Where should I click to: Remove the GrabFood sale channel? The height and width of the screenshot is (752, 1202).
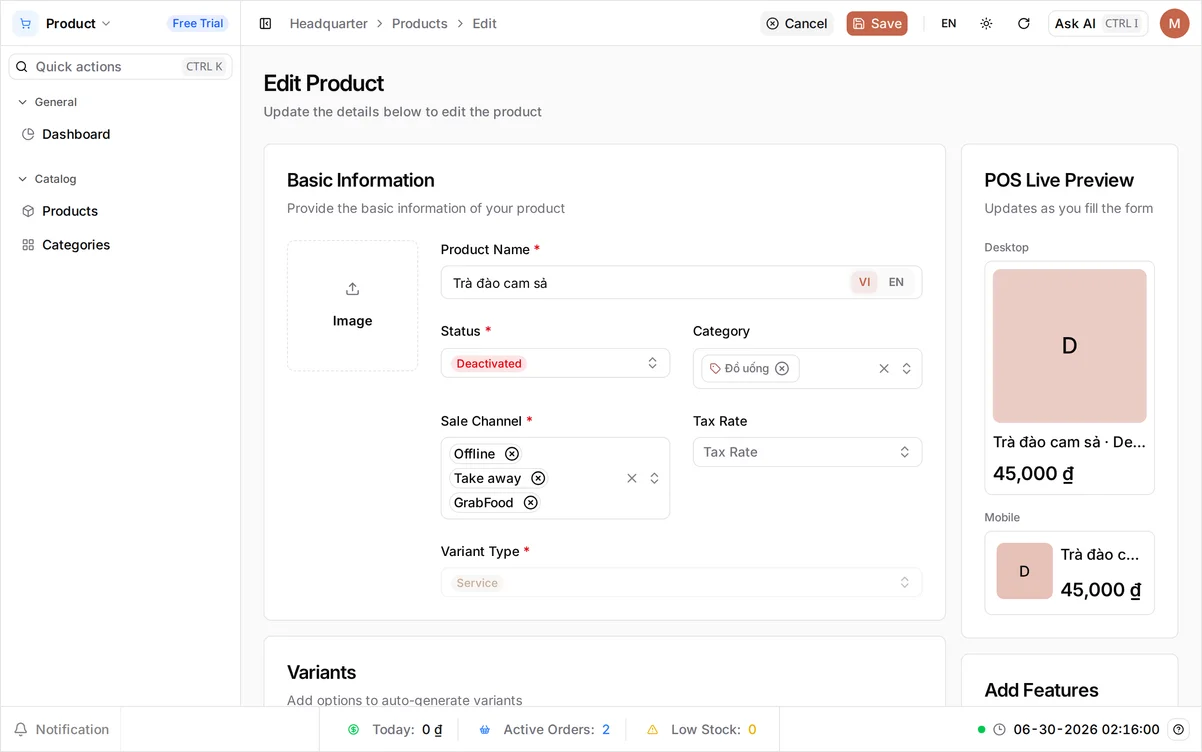[x=531, y=503]
